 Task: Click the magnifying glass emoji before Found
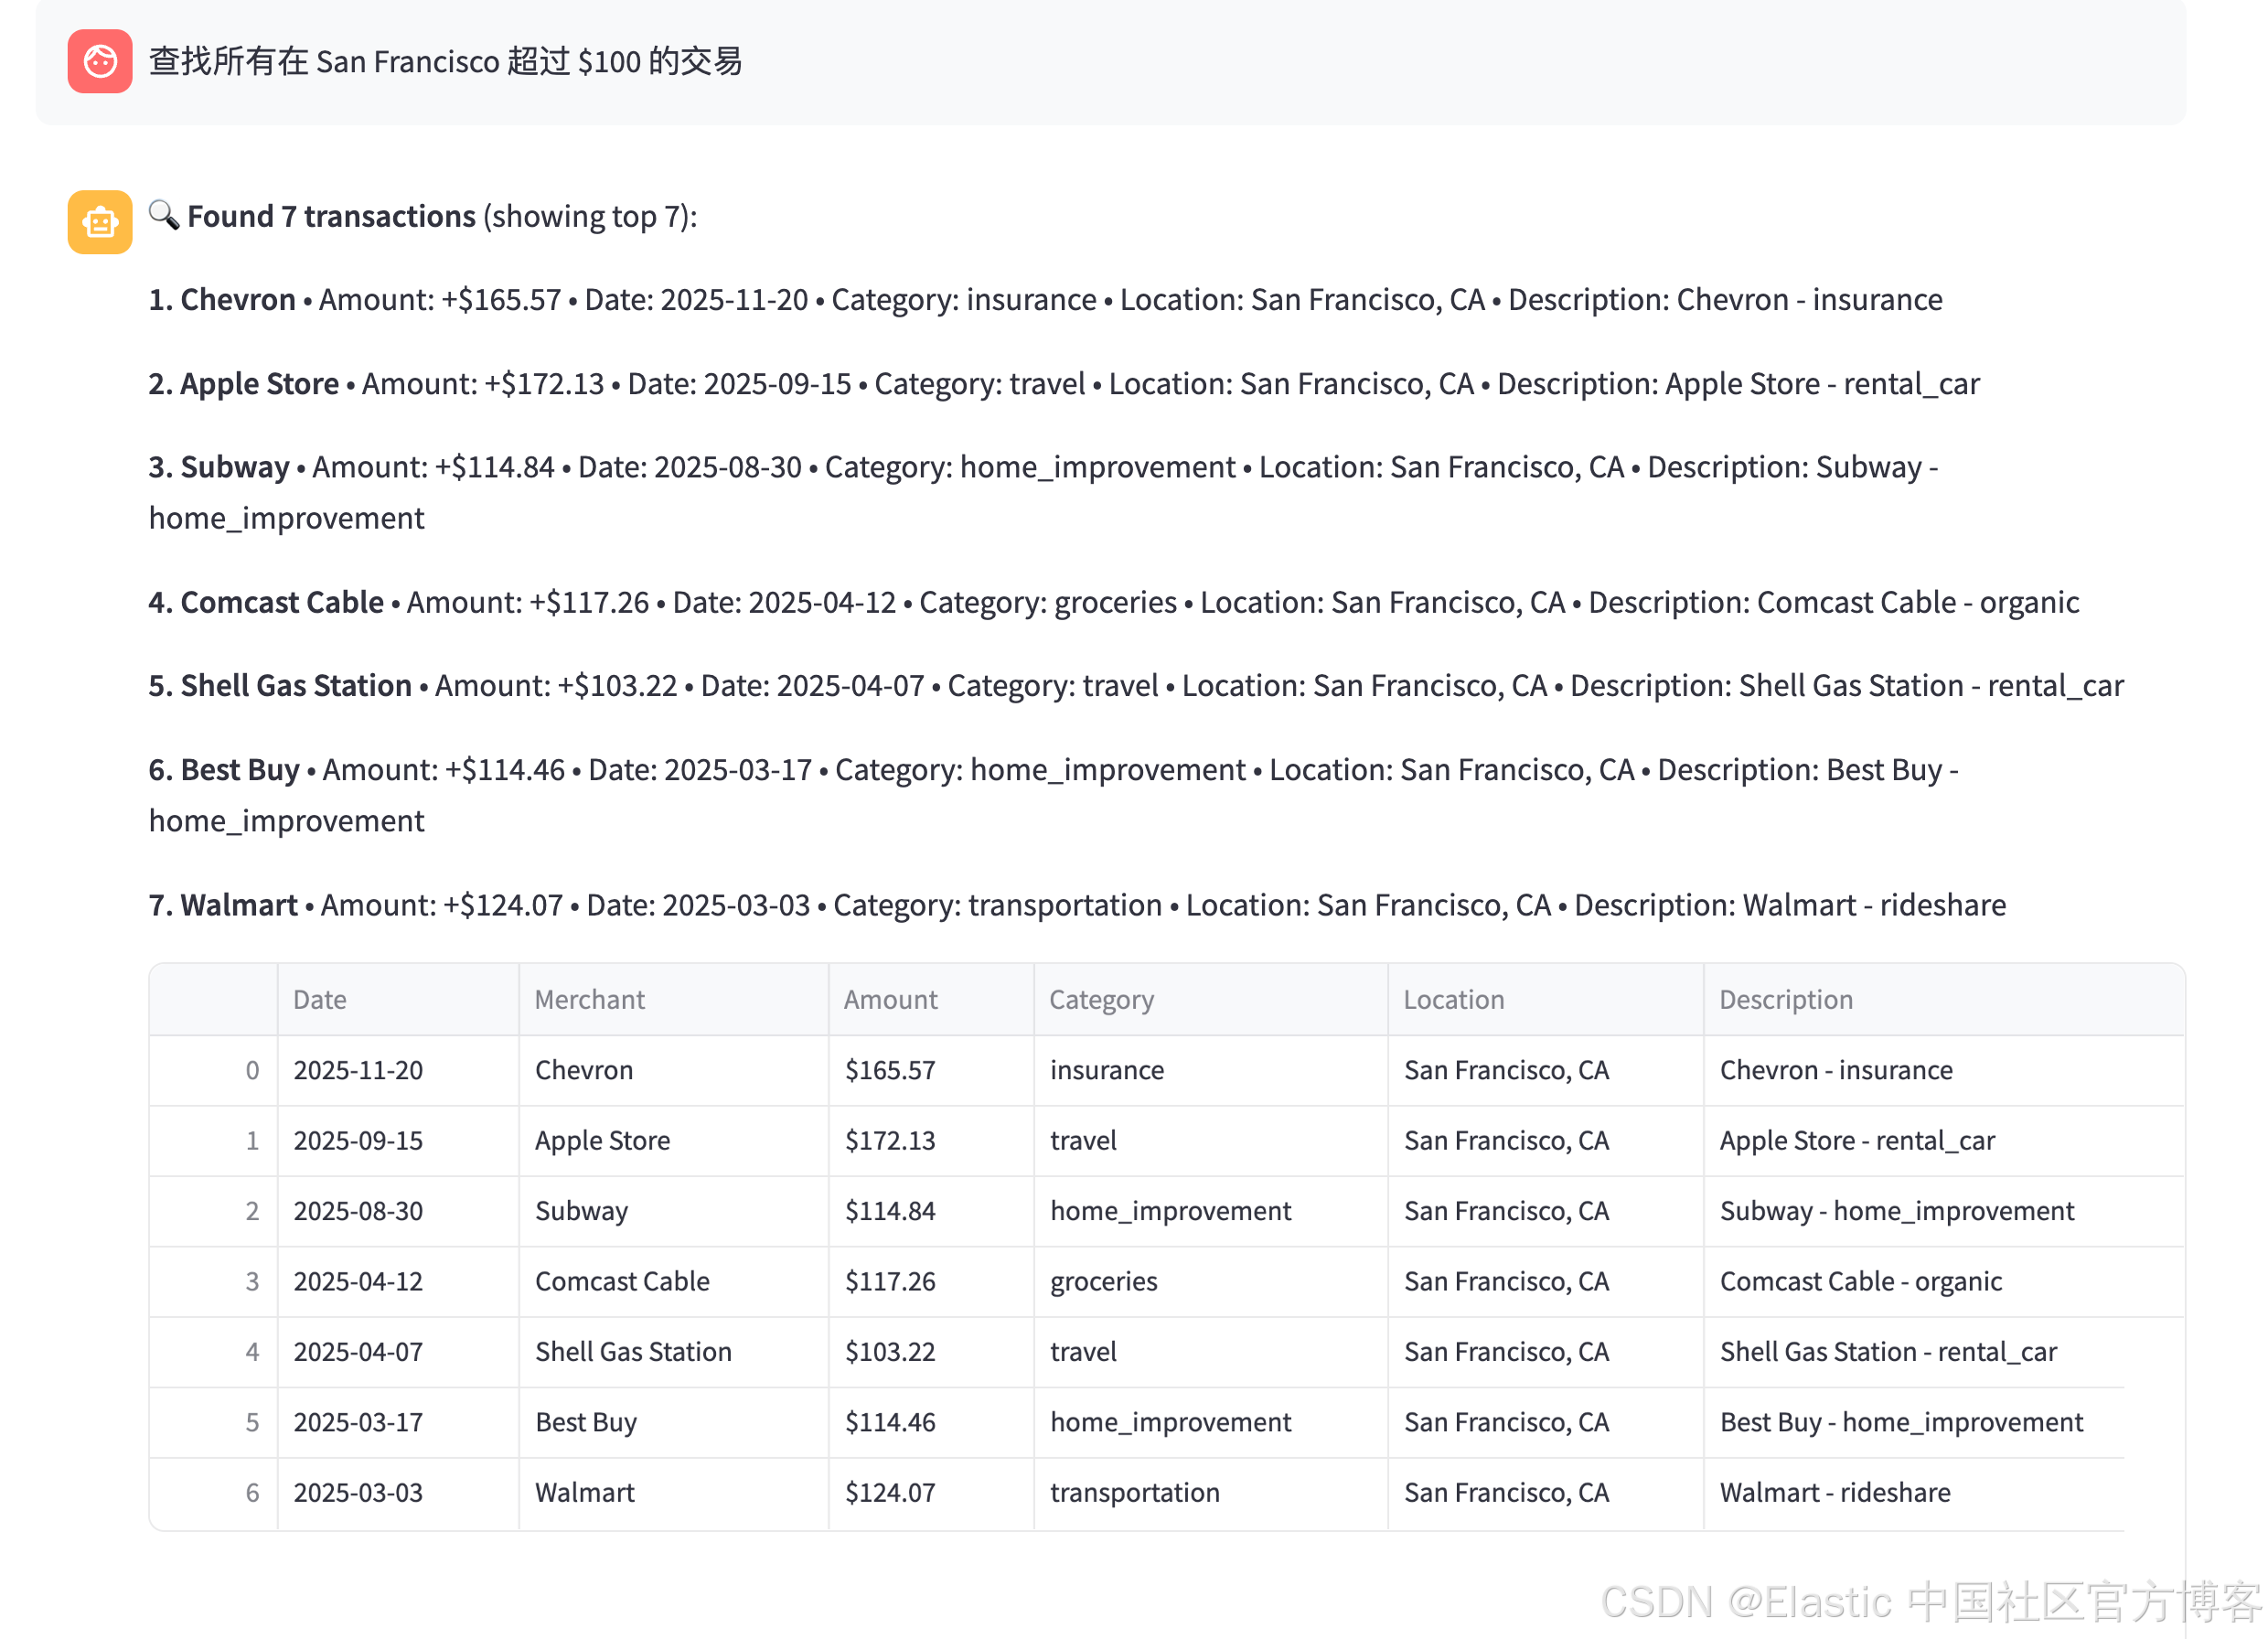point(164,215)
